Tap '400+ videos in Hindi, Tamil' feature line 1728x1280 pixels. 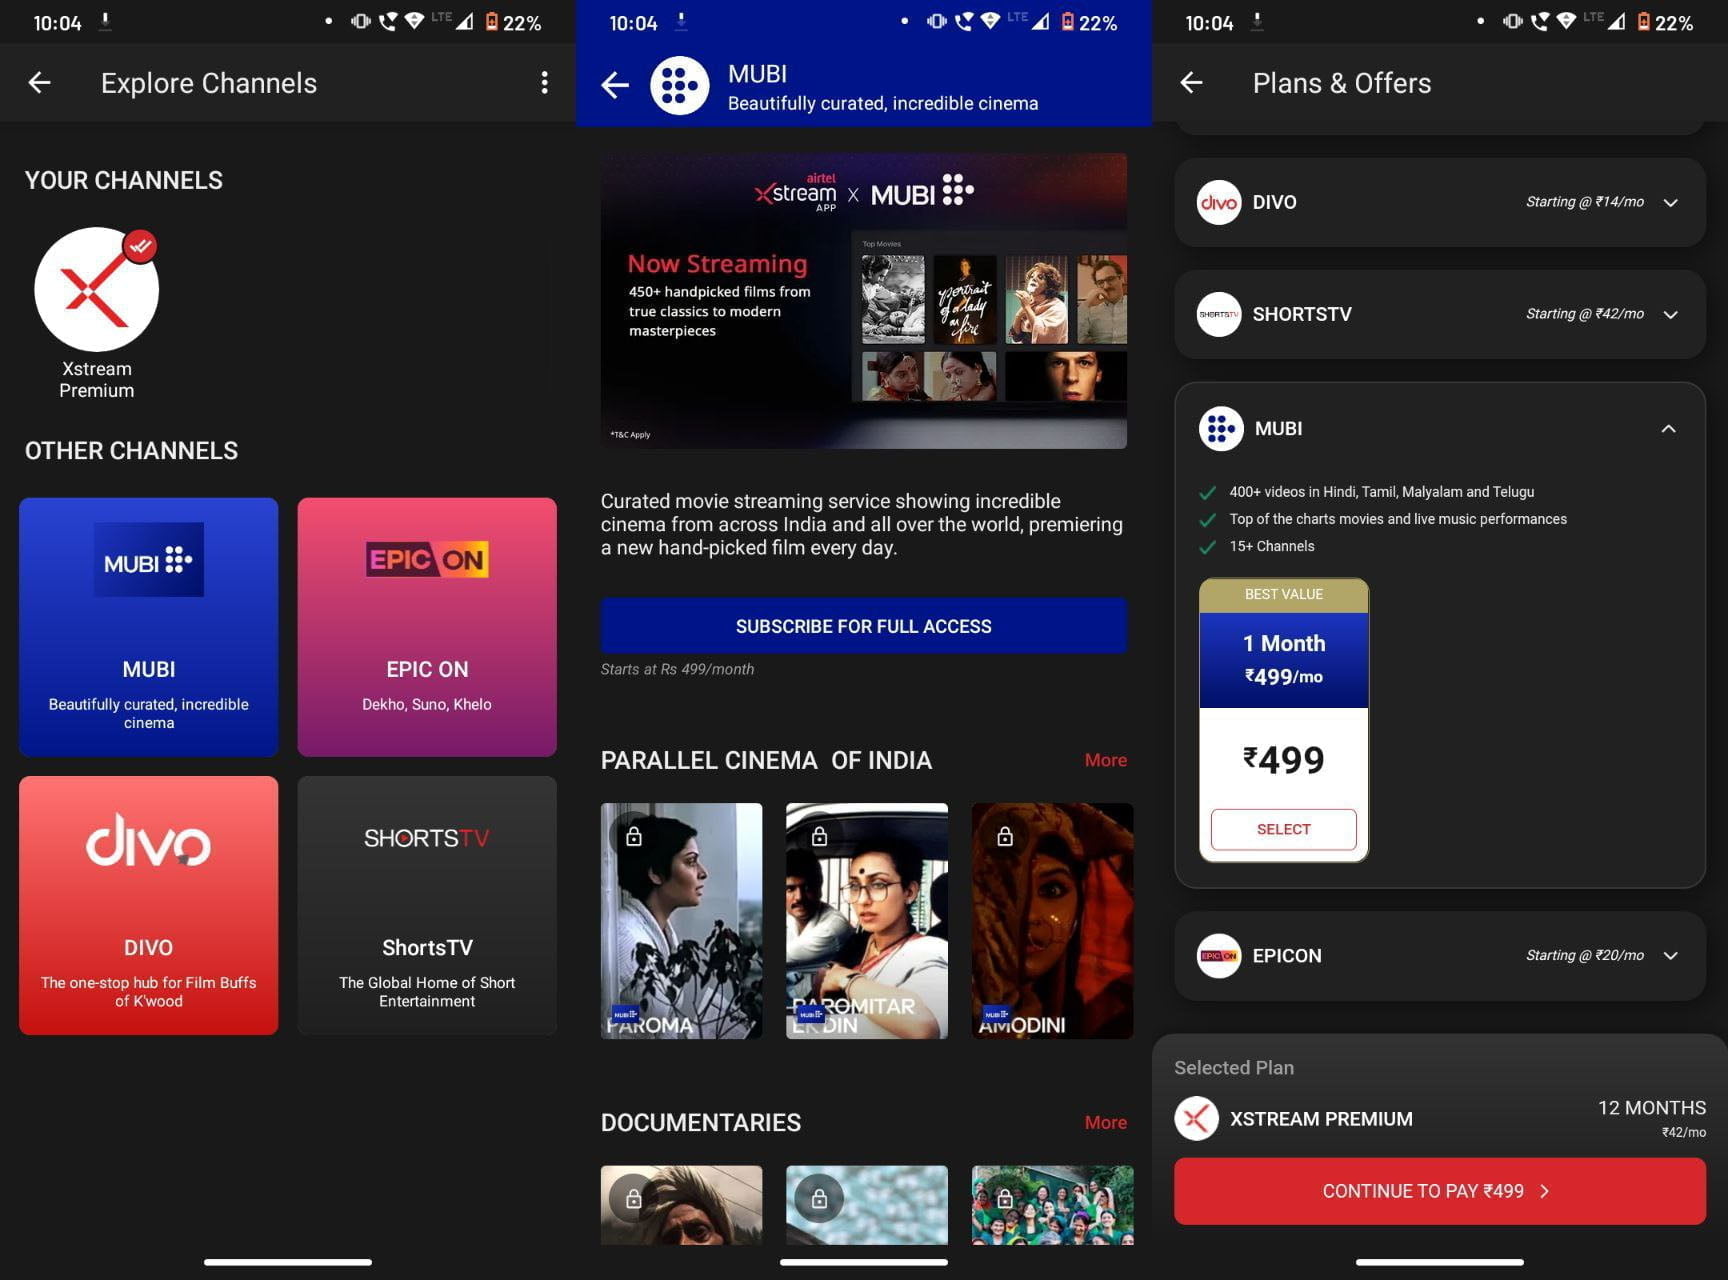[x=1382, y=492]
